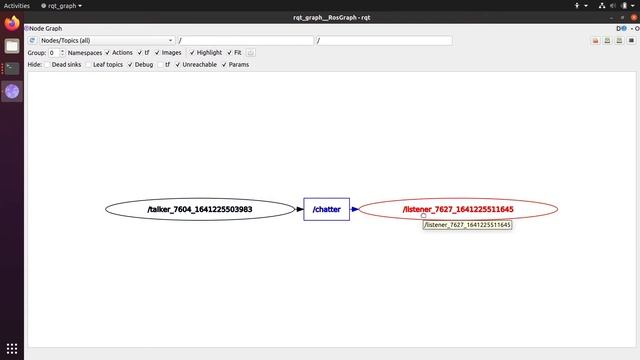Show Applications grid

pyautogui.click(x=12, y=349)
